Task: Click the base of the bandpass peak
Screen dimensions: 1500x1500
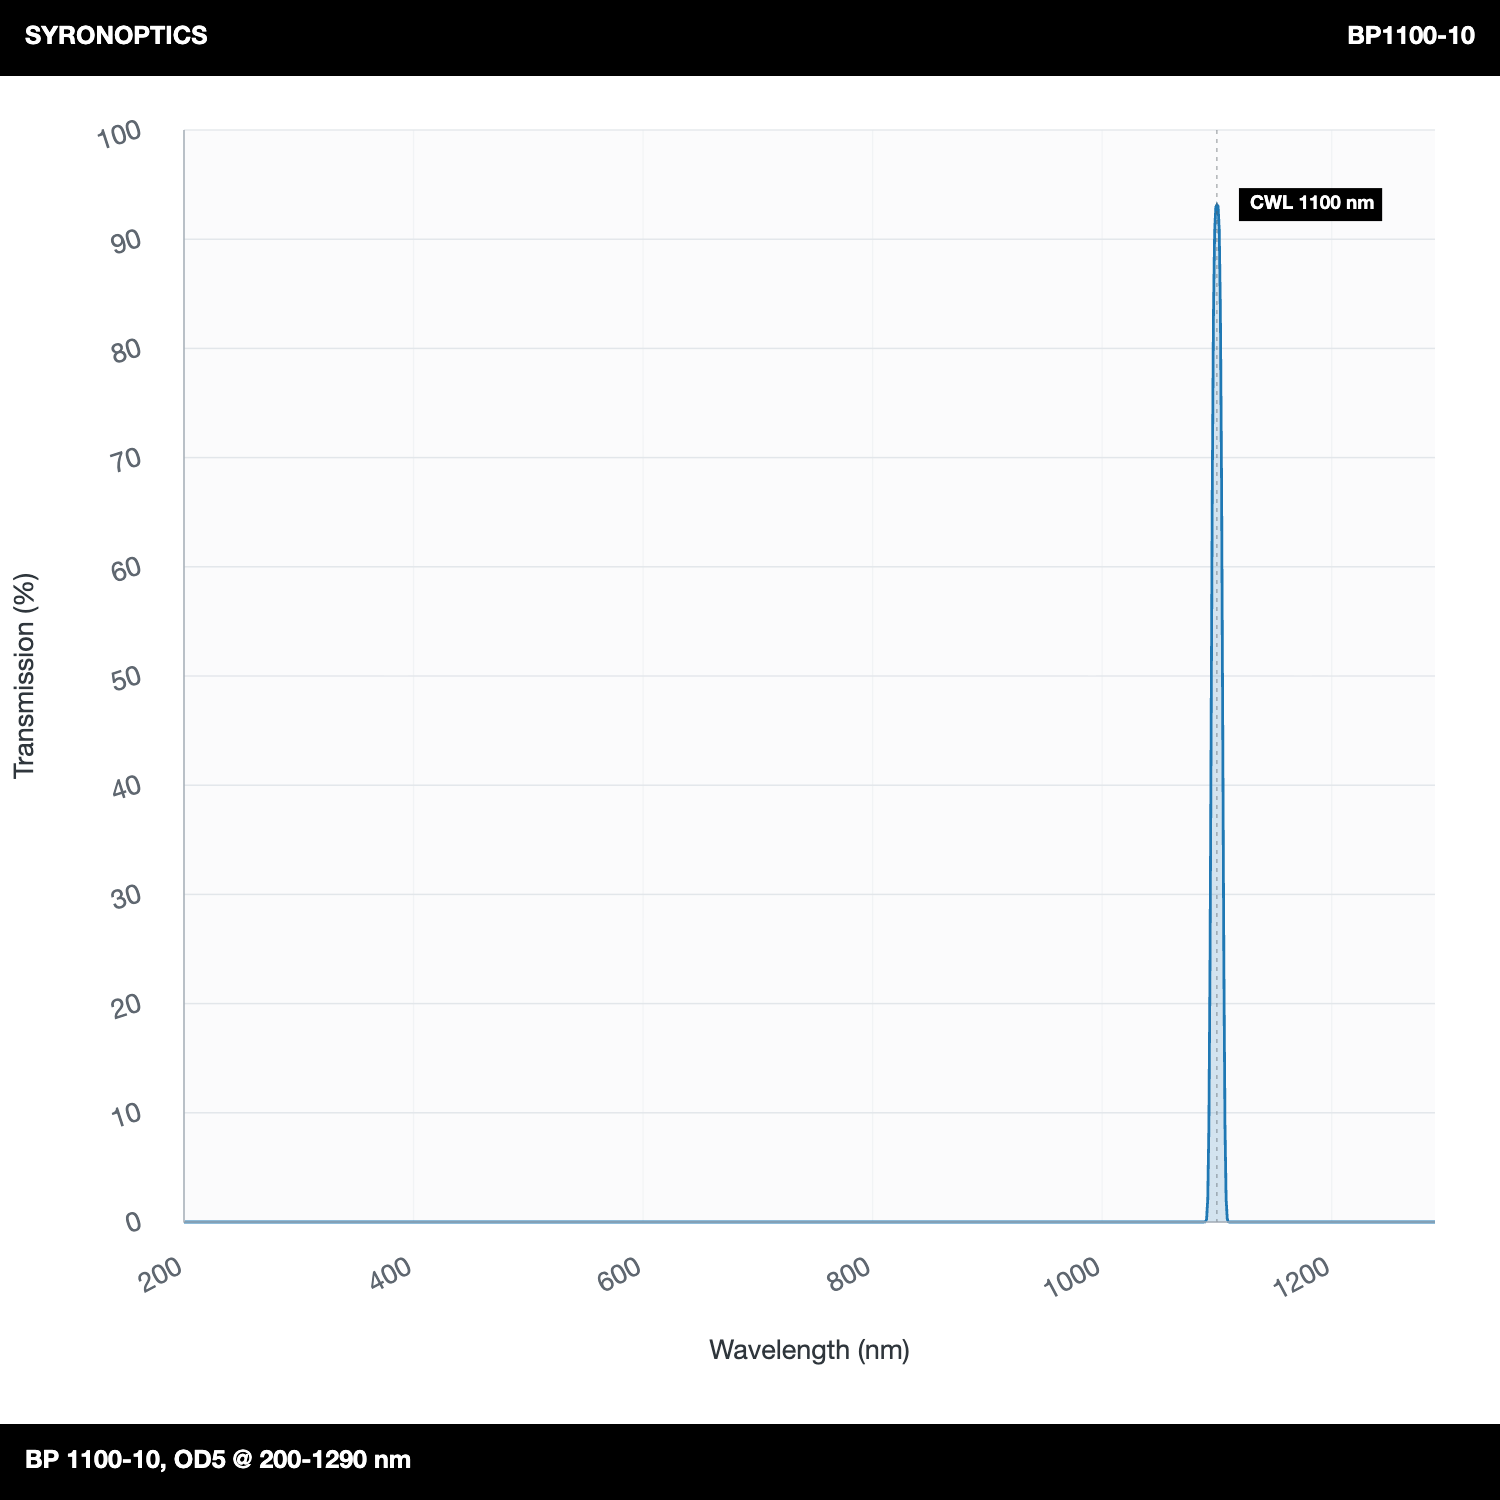Action: tap(1217, 1219)
